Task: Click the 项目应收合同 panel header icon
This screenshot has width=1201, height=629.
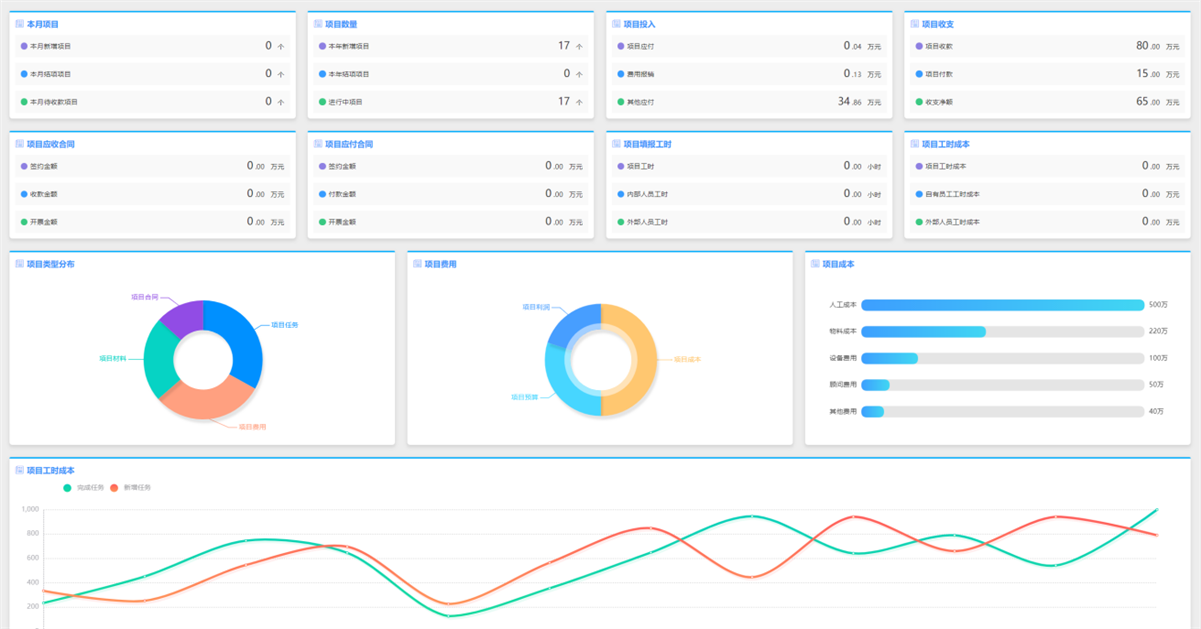Action: point(20,144)
